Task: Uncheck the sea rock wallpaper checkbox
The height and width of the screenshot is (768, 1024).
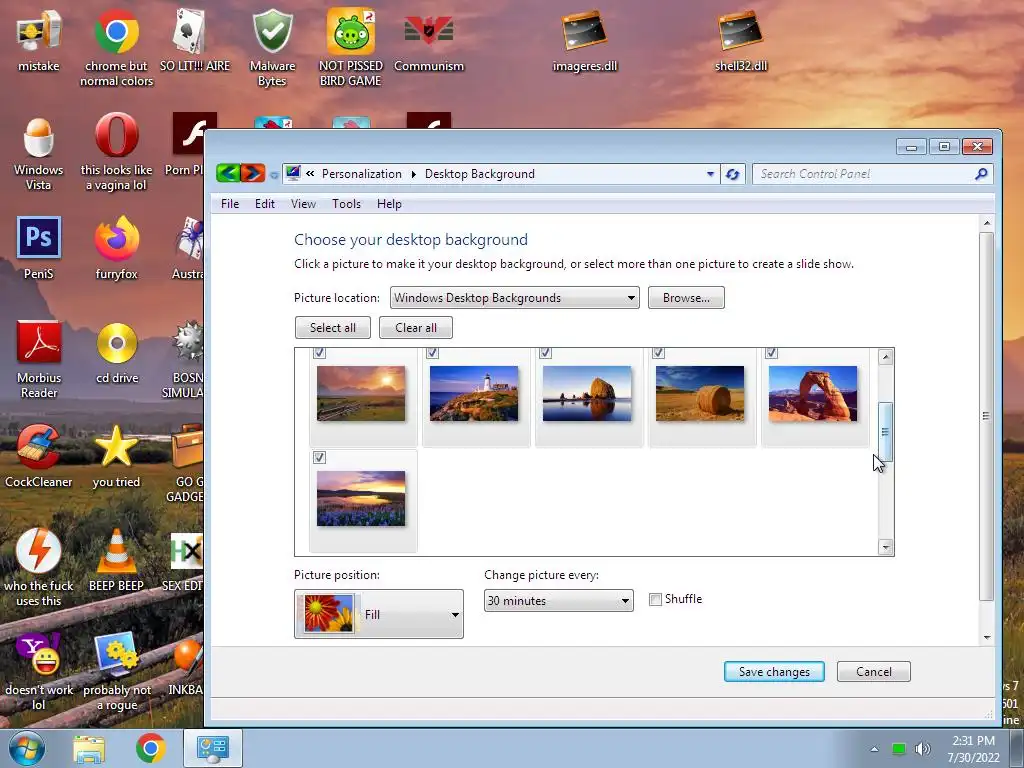Action: pyautogui.click(x=545, y=353)
